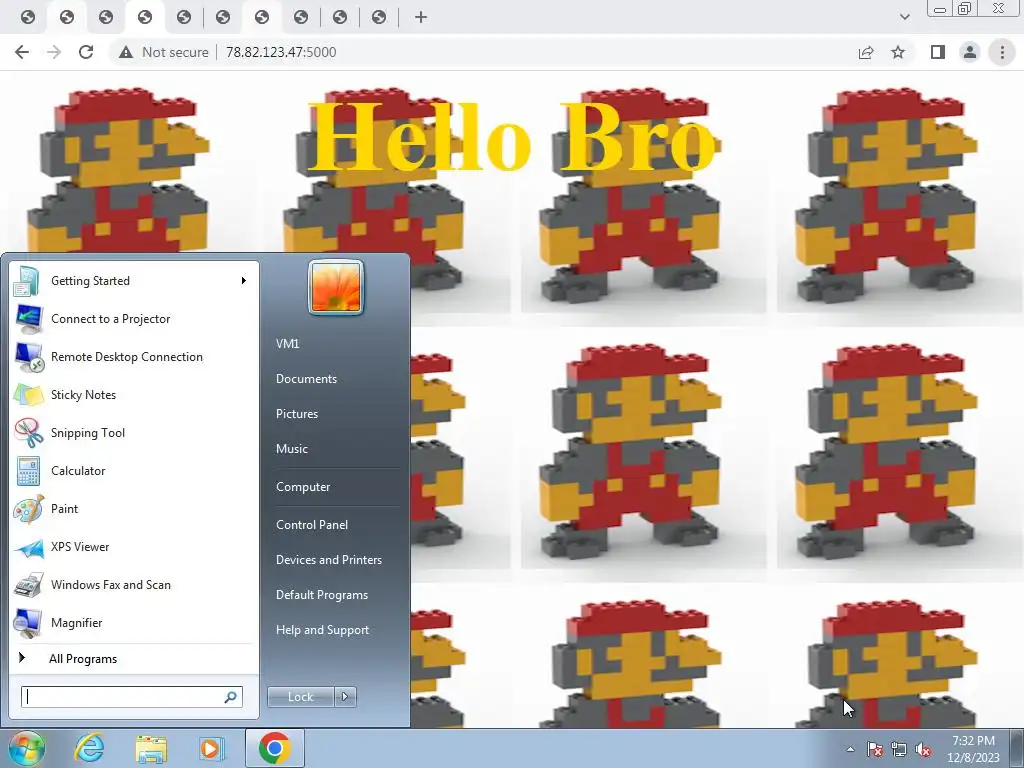Image resolution: width=1024 pixels, height=768 pixels.
Task: Click the Windows Start orb
Action: tap(27, 748)
